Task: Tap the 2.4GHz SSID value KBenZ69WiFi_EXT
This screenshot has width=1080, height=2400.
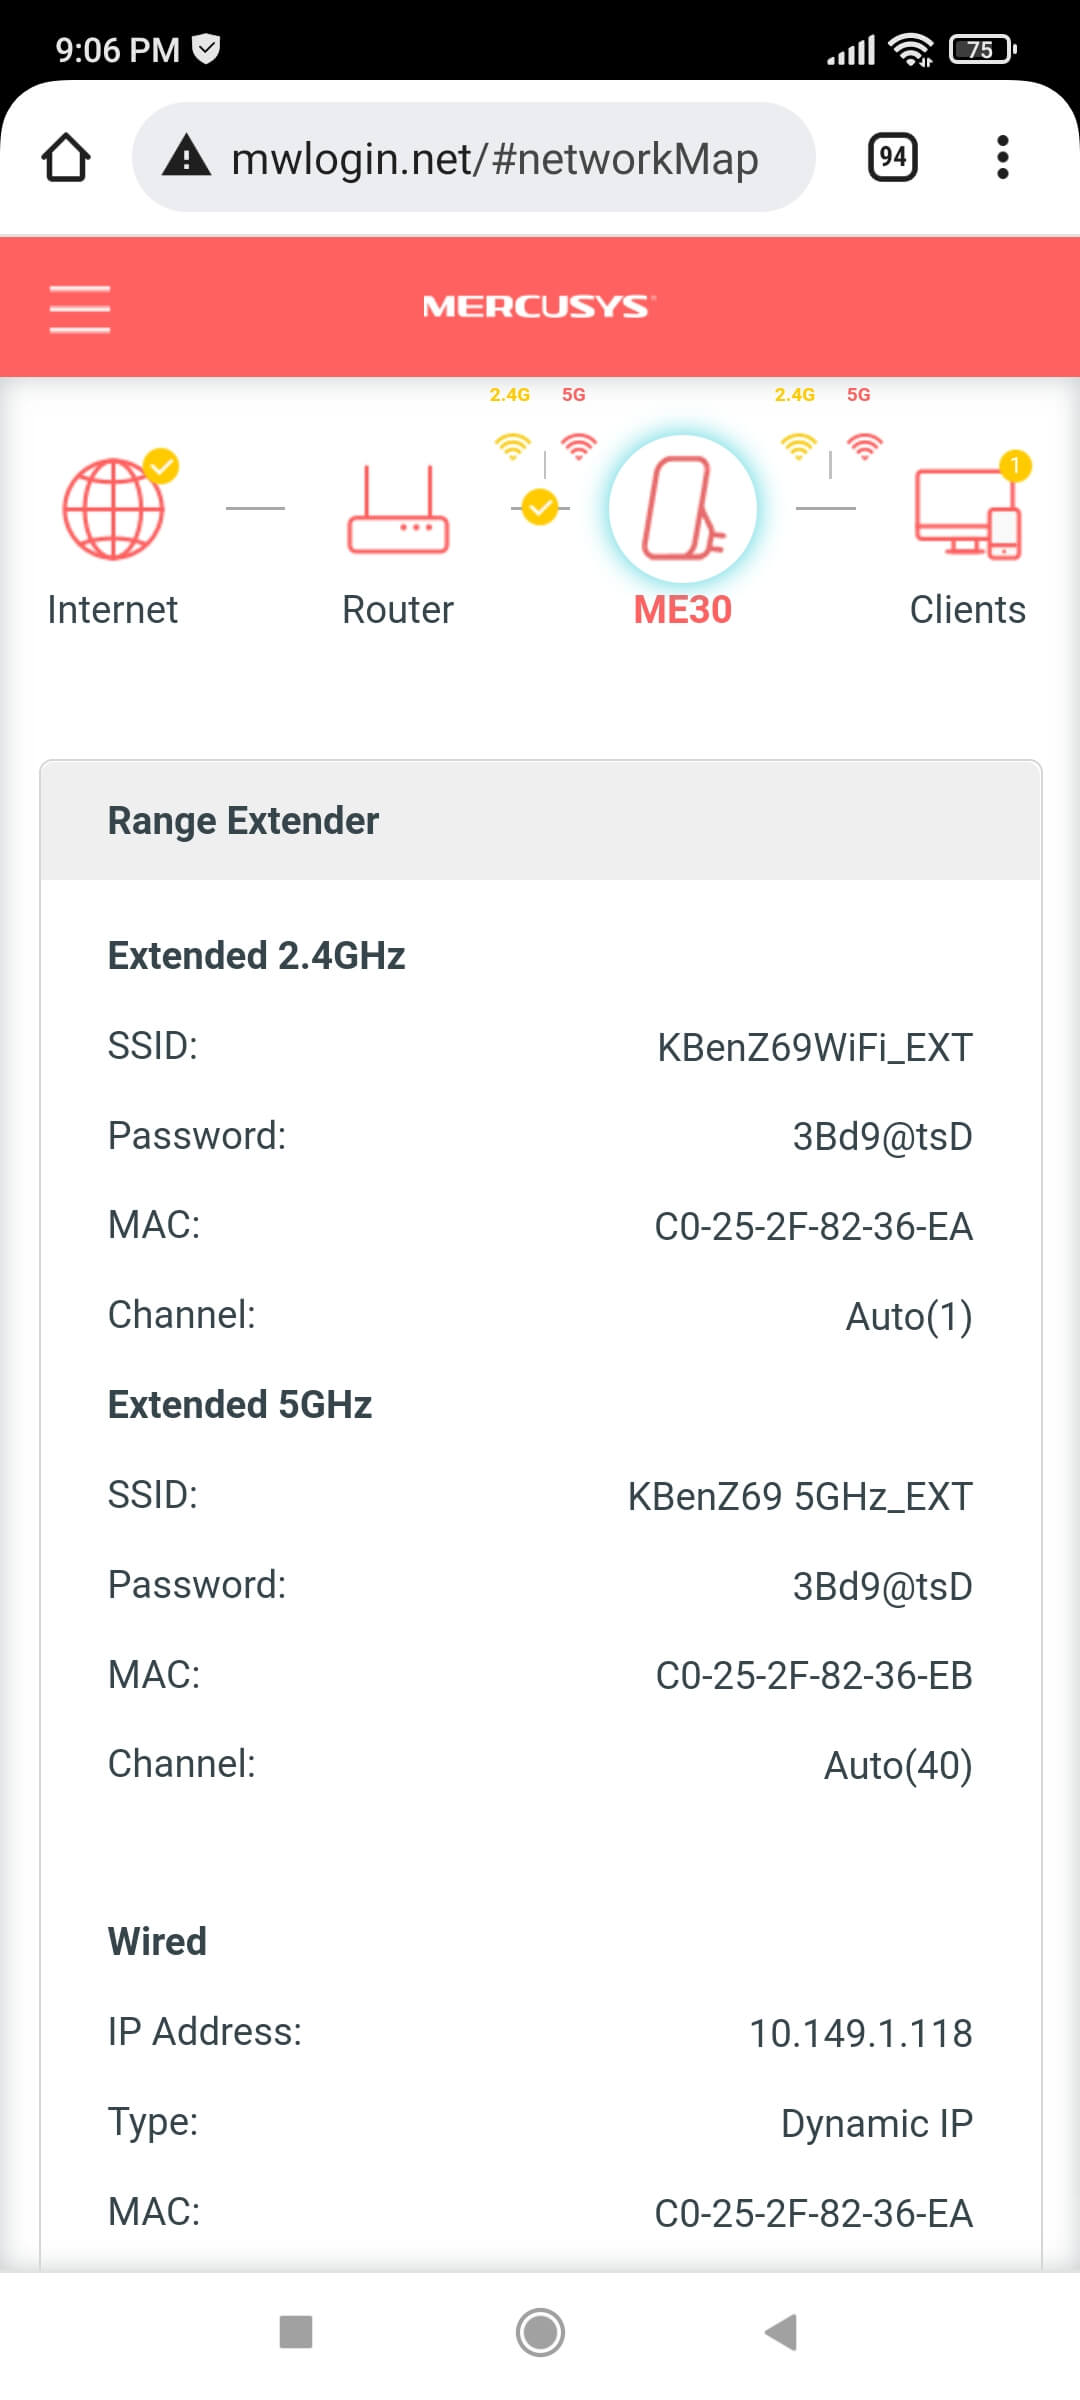Action: tap(815, 1048)
